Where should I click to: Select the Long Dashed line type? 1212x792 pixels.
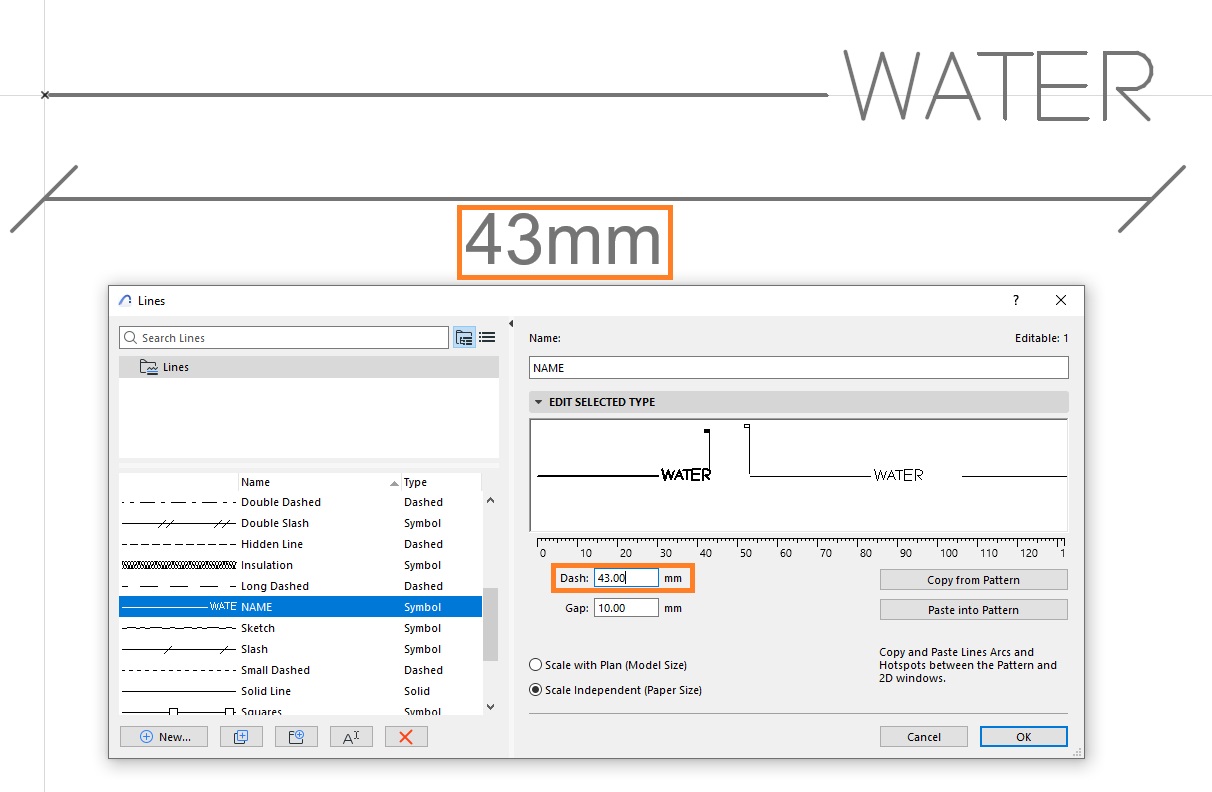pos(300,586)
